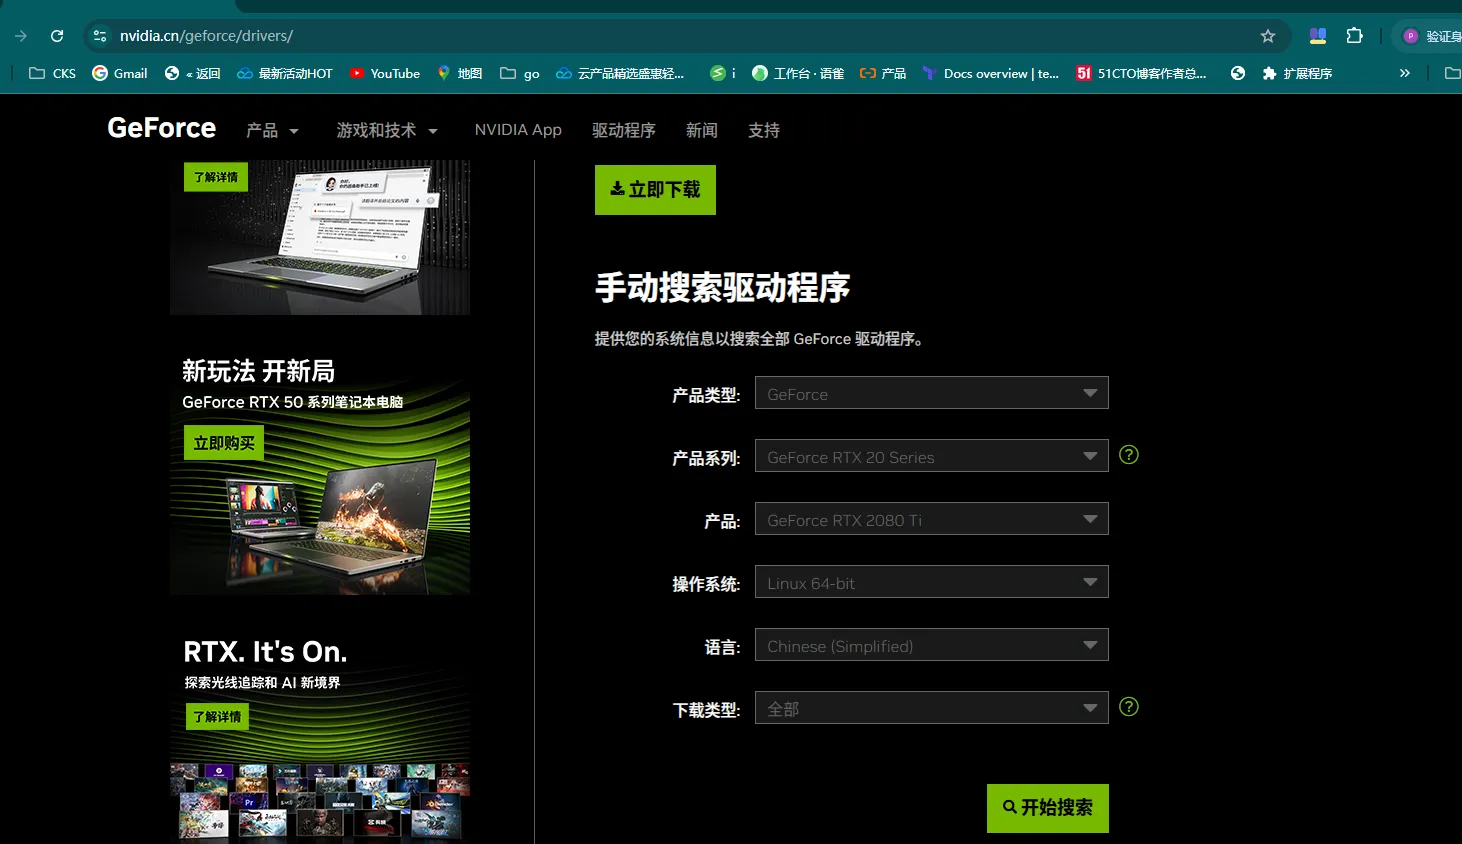Open the 地图 maps bookmark
This screenshot has width=1462, height=844.
click(460, 73)
